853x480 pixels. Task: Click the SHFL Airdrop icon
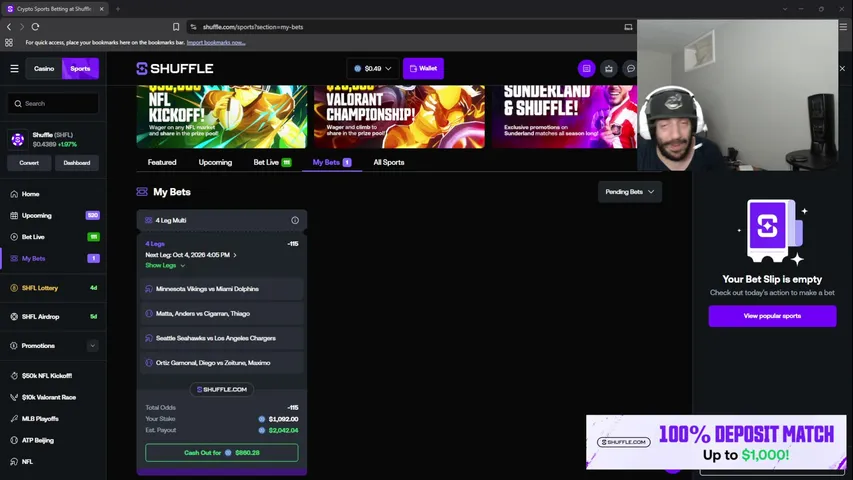[x=14, y=317]
